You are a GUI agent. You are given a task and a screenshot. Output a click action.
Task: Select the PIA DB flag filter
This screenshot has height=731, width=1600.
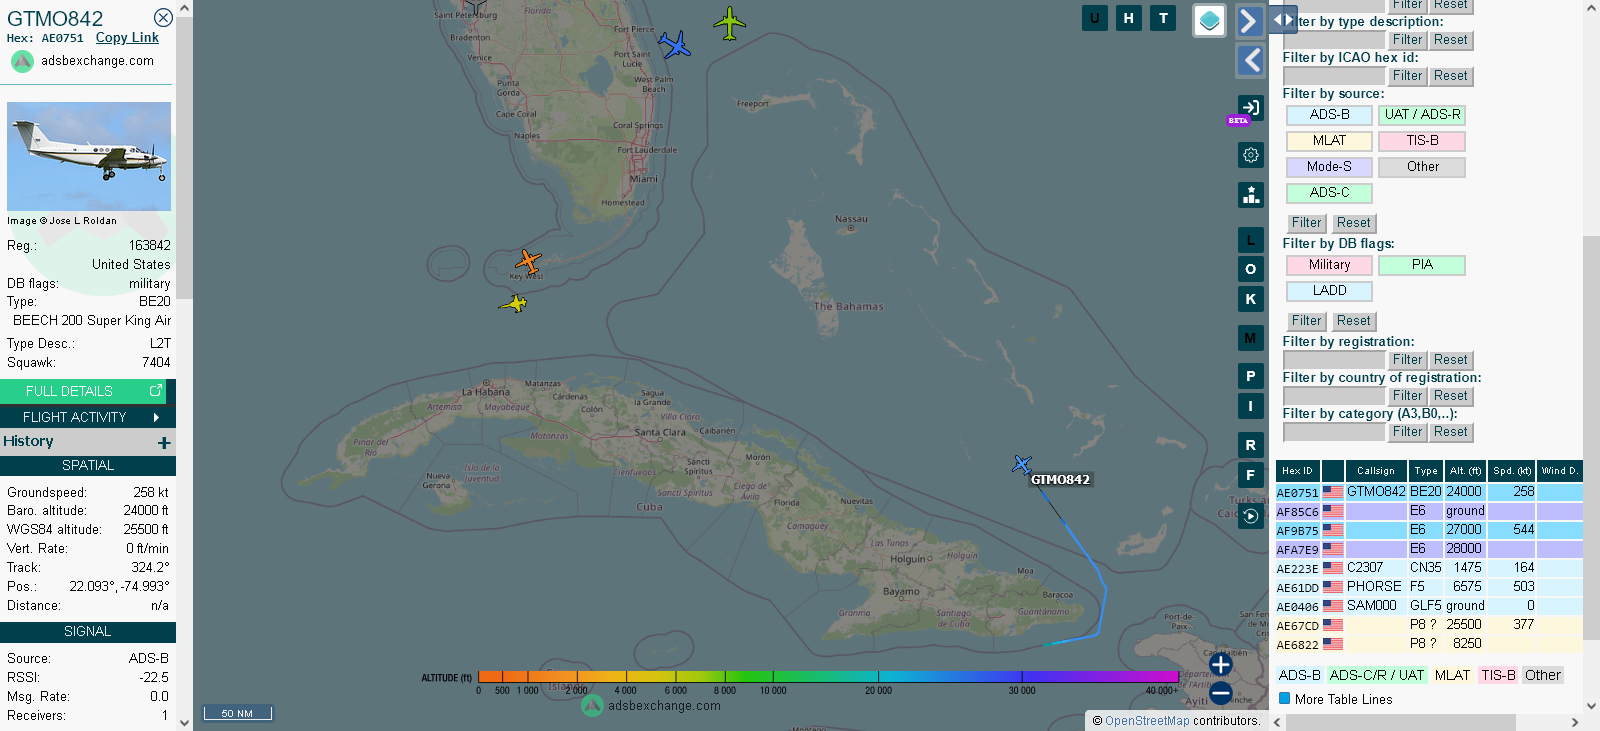click(x=1422, y=265)
